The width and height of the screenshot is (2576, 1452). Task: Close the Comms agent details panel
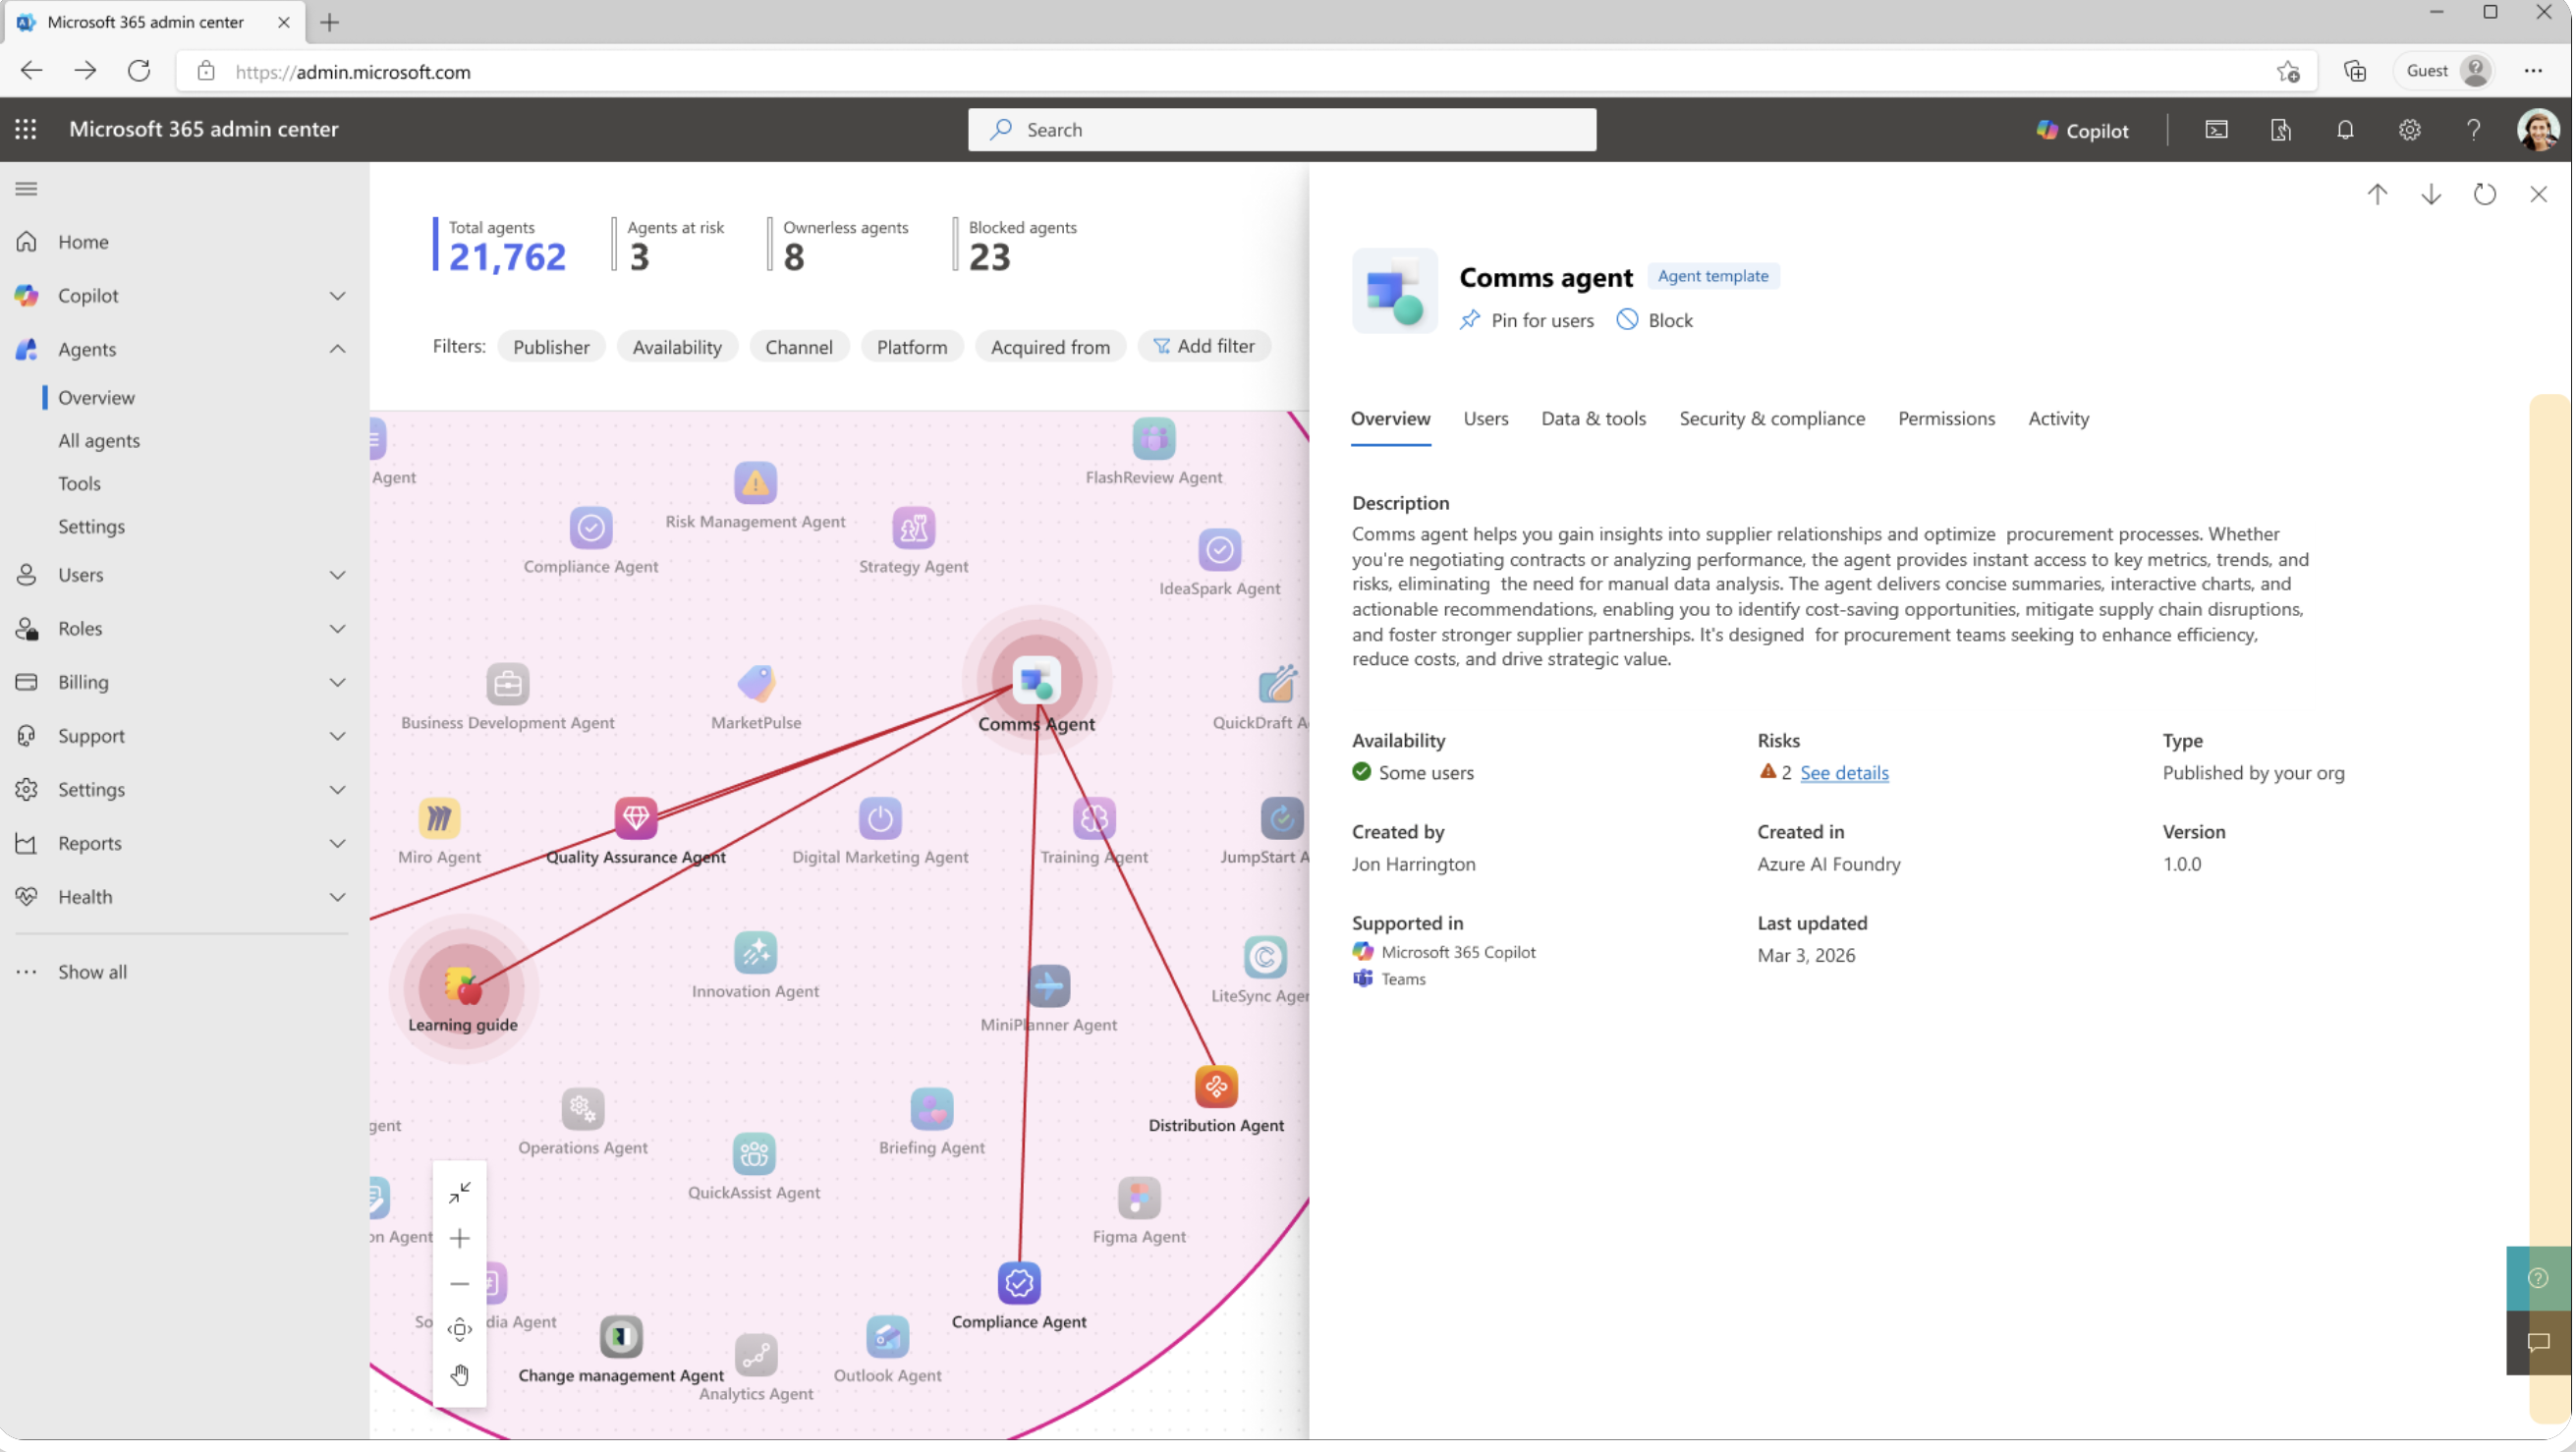click(x=2538, y=194)
